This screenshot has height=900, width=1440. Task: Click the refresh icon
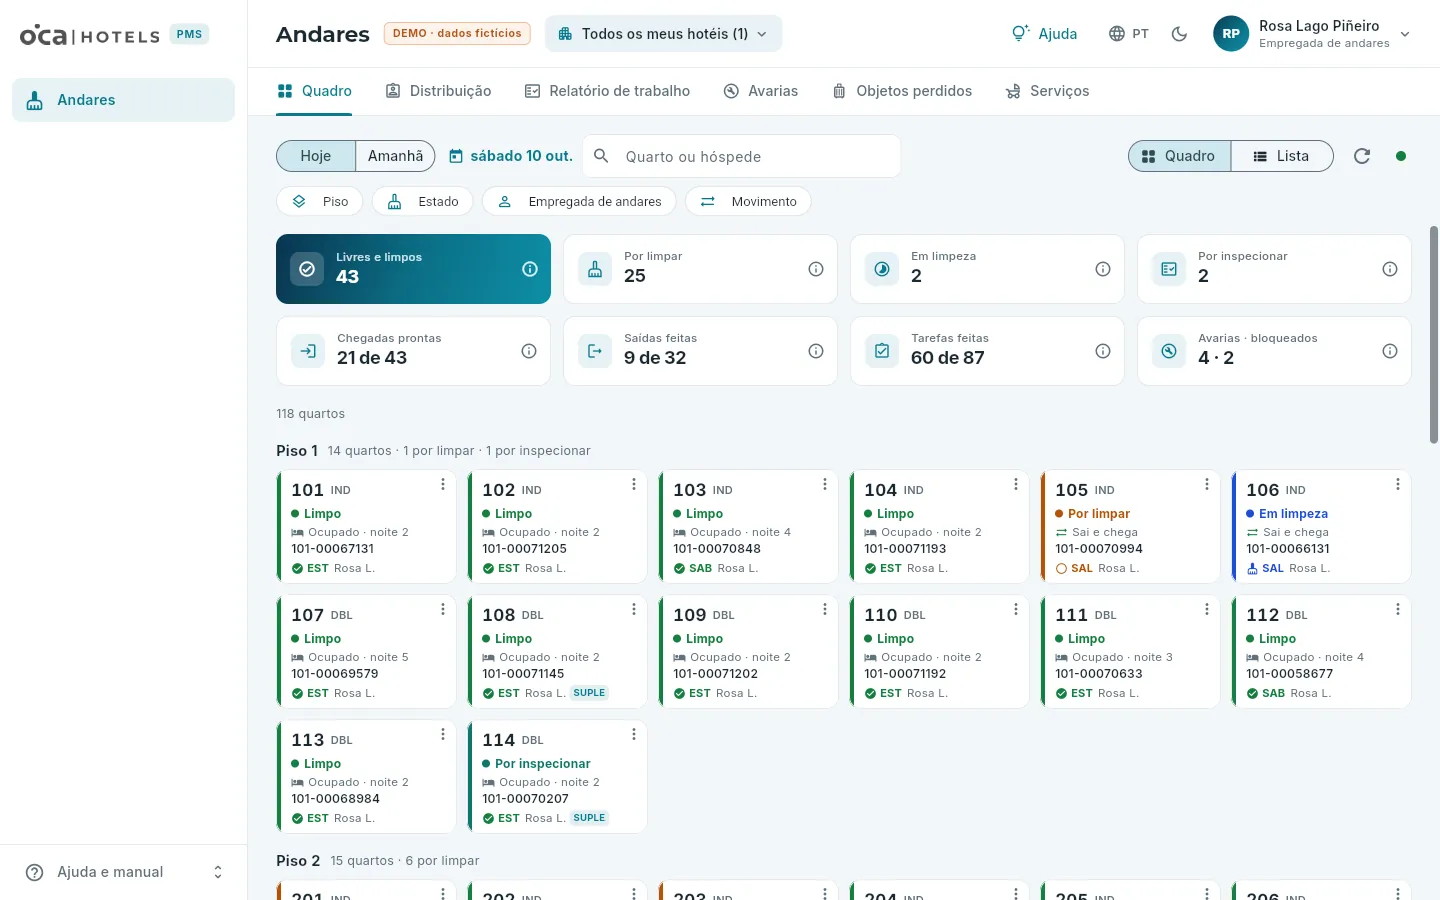(1362, 156)
